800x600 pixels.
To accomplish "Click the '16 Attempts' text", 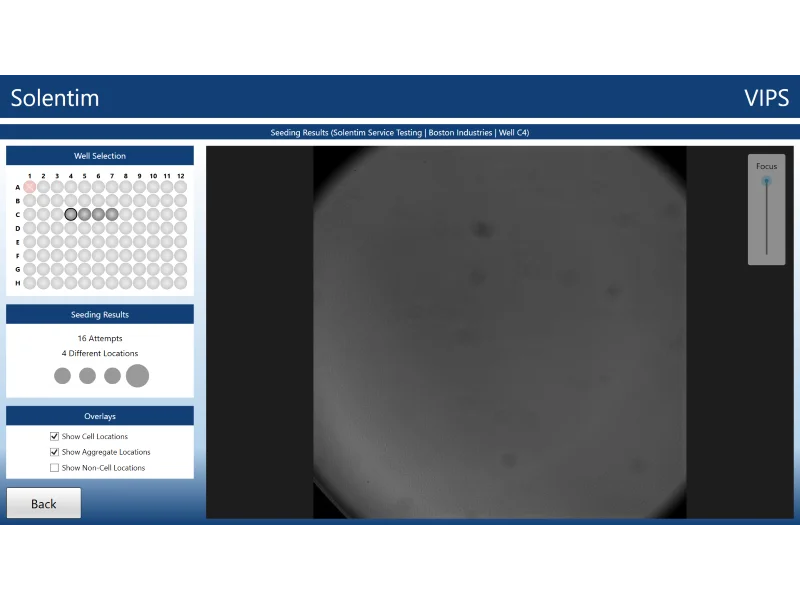I will tap(100, 338).
